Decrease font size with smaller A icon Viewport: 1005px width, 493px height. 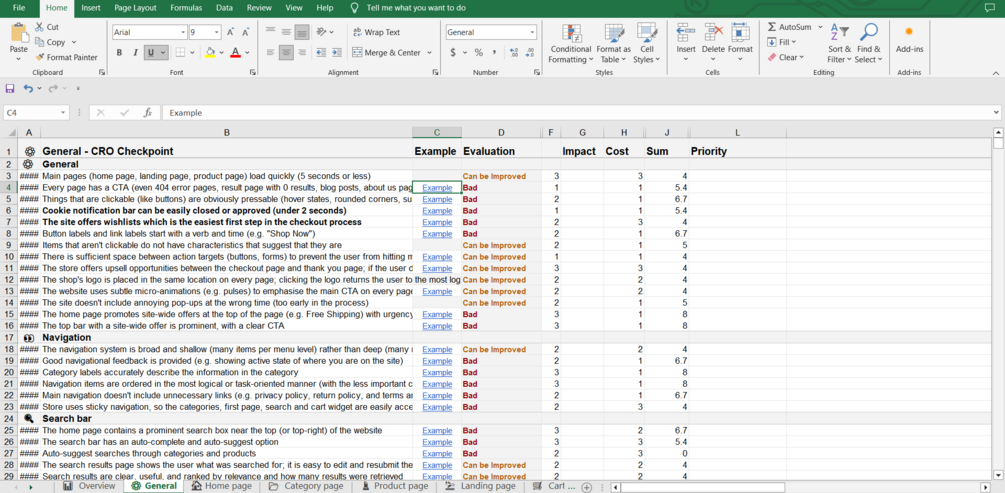246,32
